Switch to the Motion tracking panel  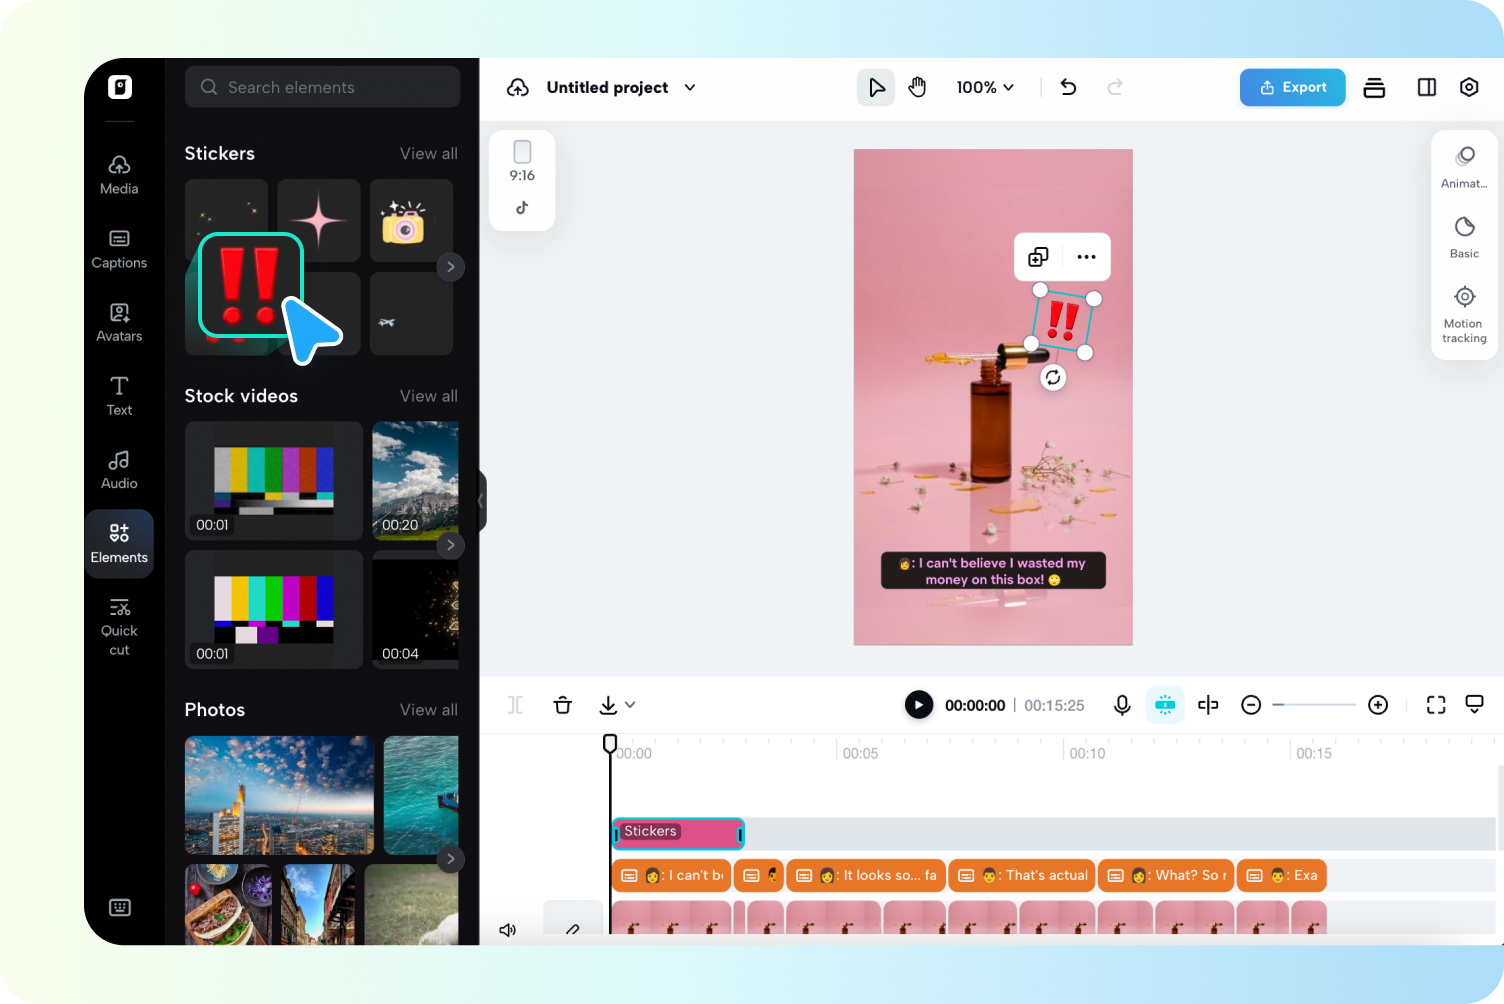click(x=1463, y=311)
